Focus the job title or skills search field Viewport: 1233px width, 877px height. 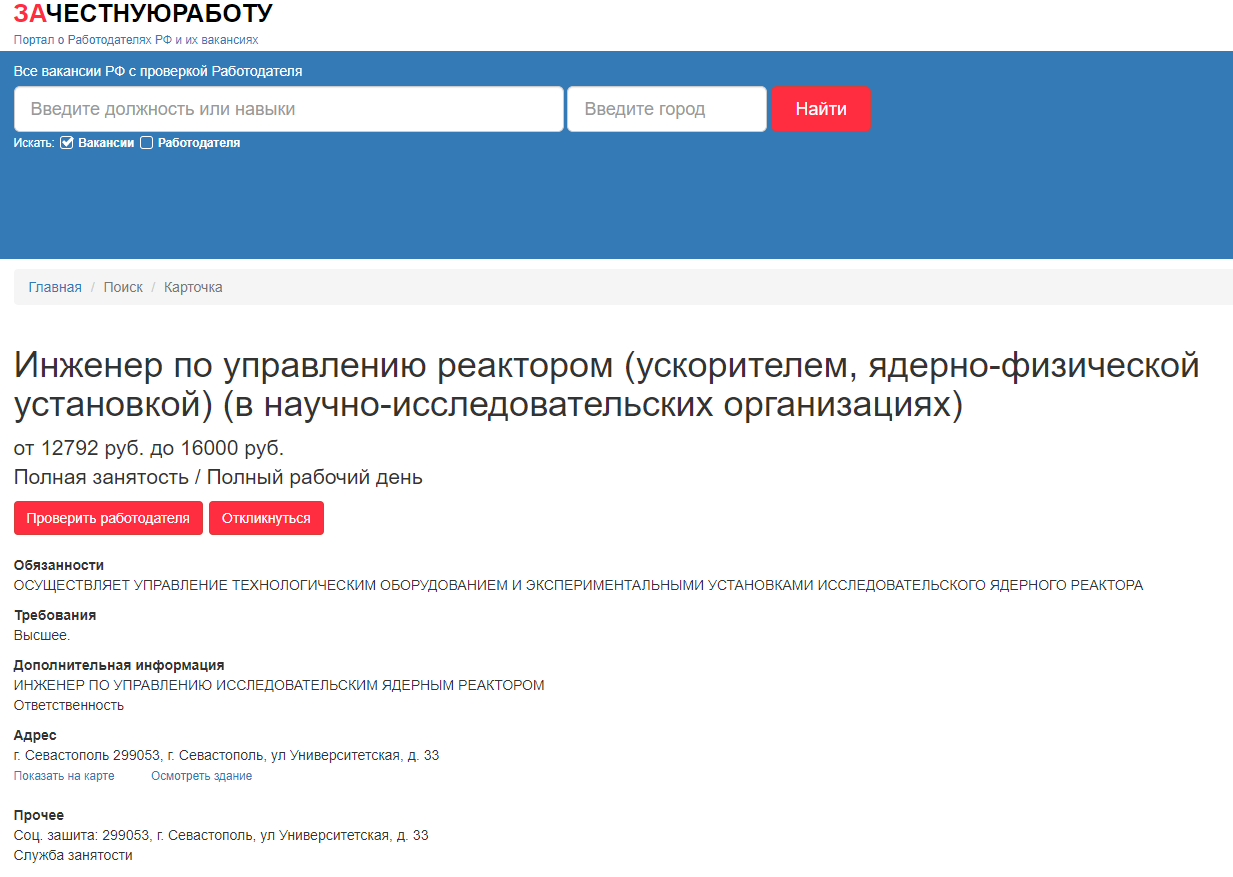[289, 109]
